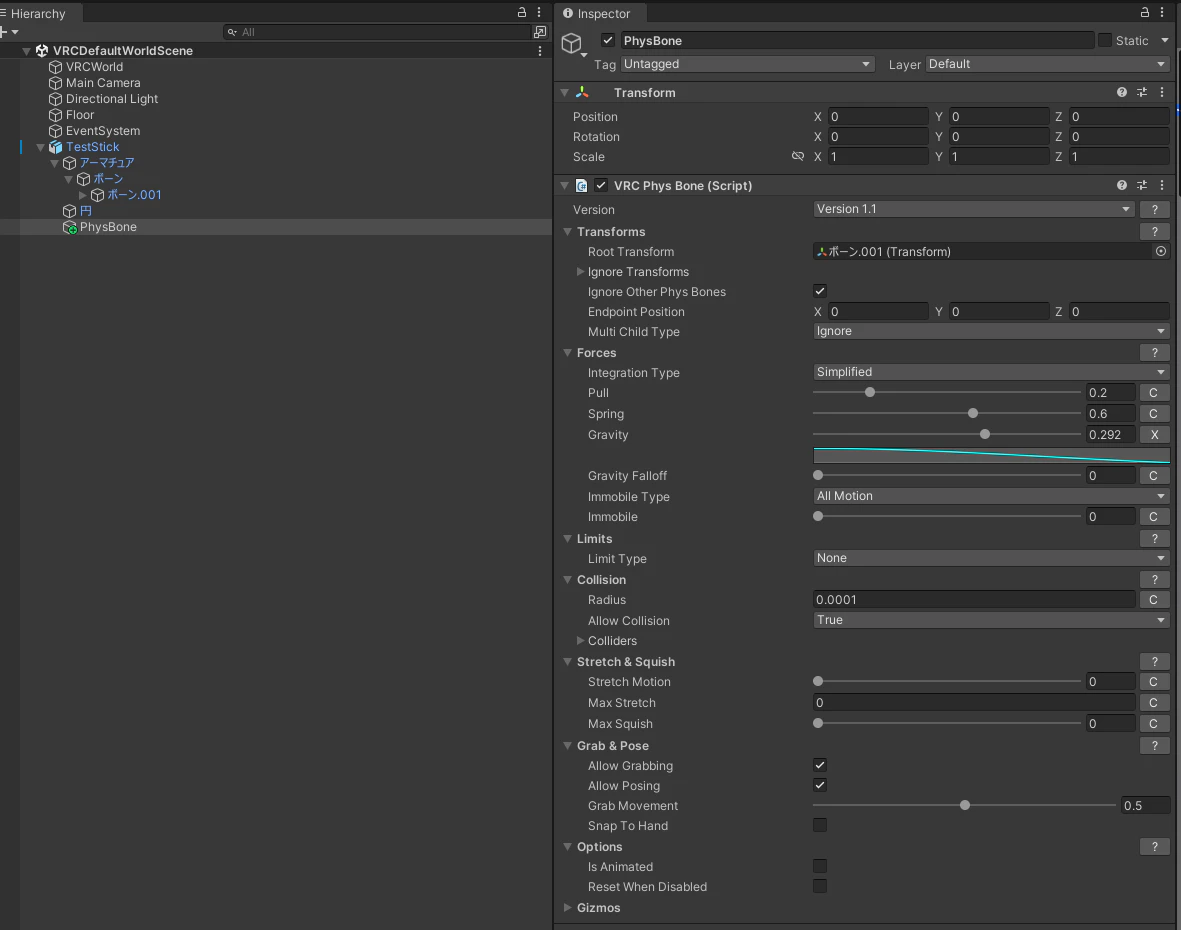Screen dimensions: 1181x930
Task: Open the Layer dropdown showing Default
Action: coord(1047,64)
